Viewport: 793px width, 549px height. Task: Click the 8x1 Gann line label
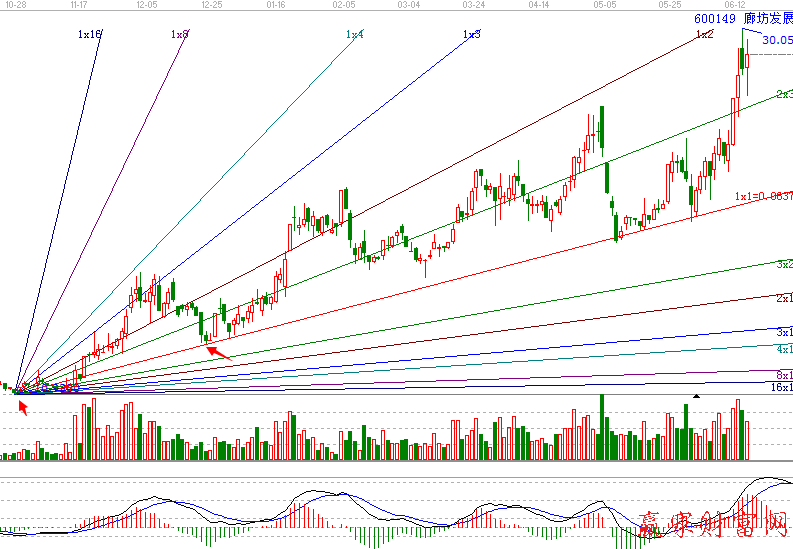point(784,374)
